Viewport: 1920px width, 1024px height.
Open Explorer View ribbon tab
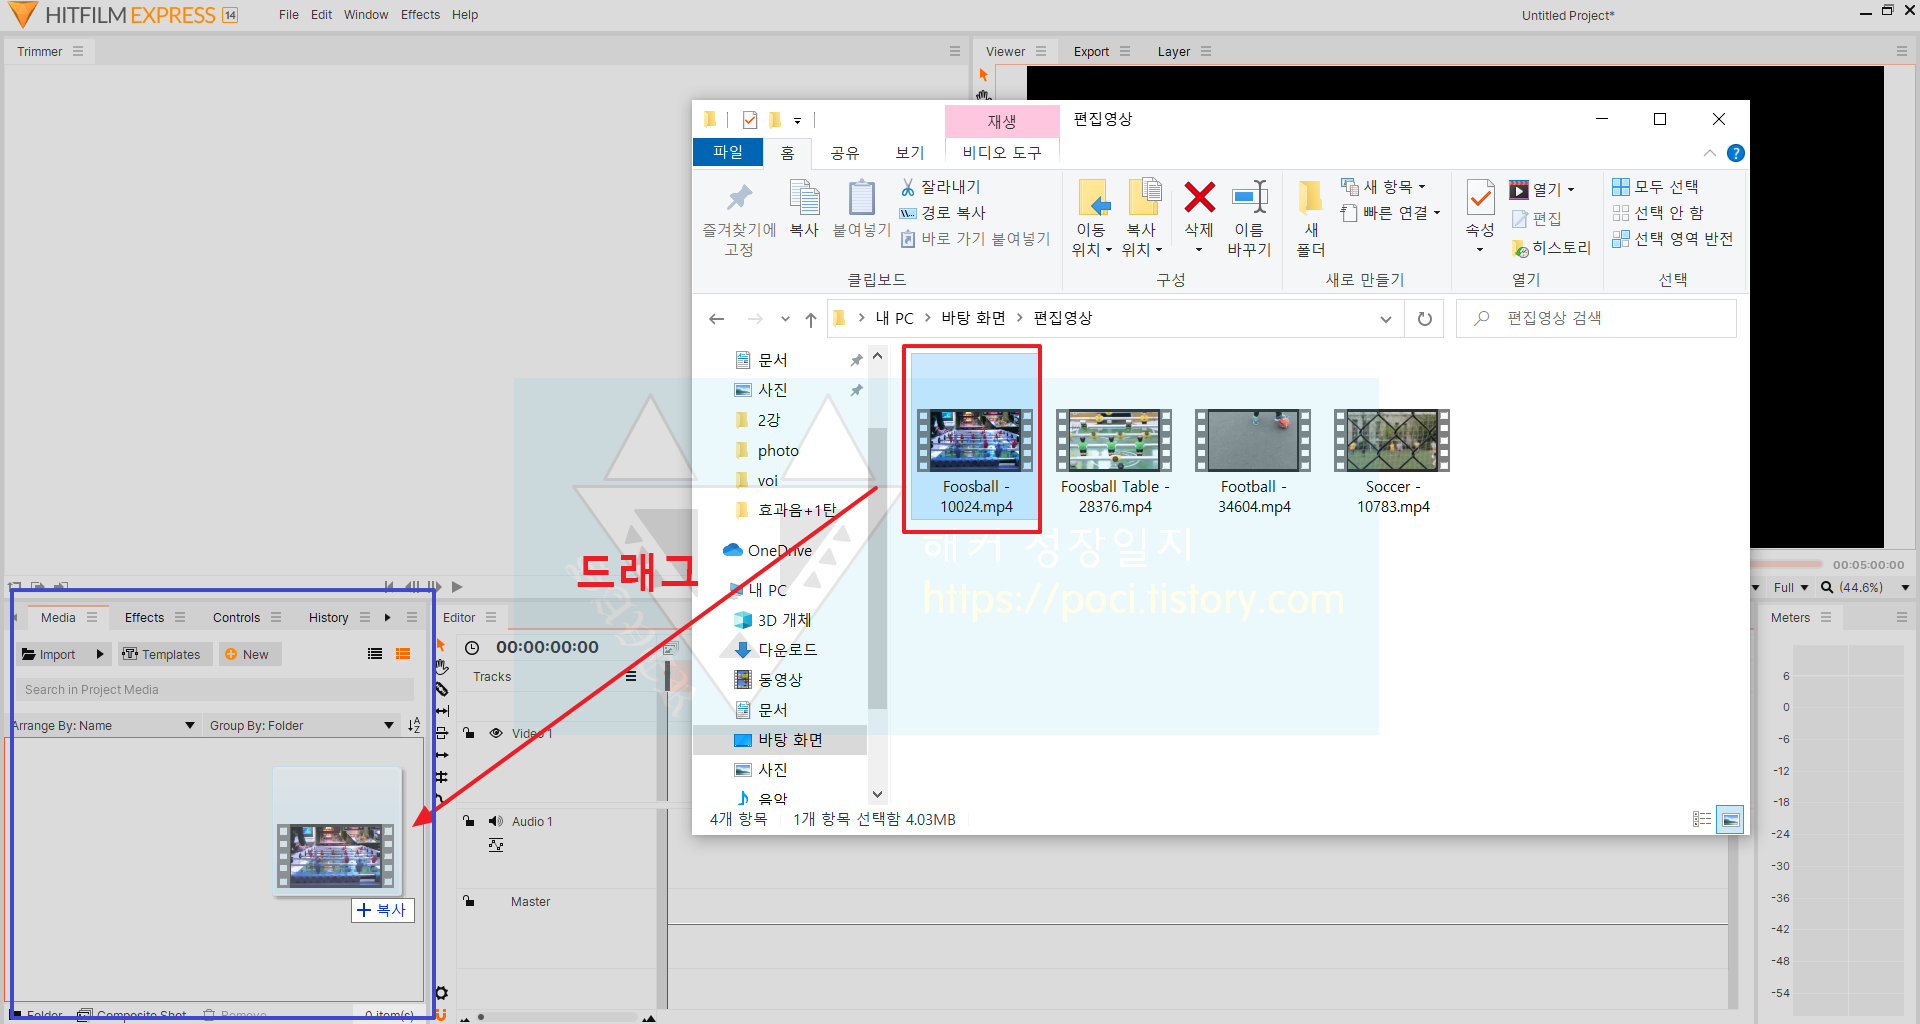[x=909, y=152]
